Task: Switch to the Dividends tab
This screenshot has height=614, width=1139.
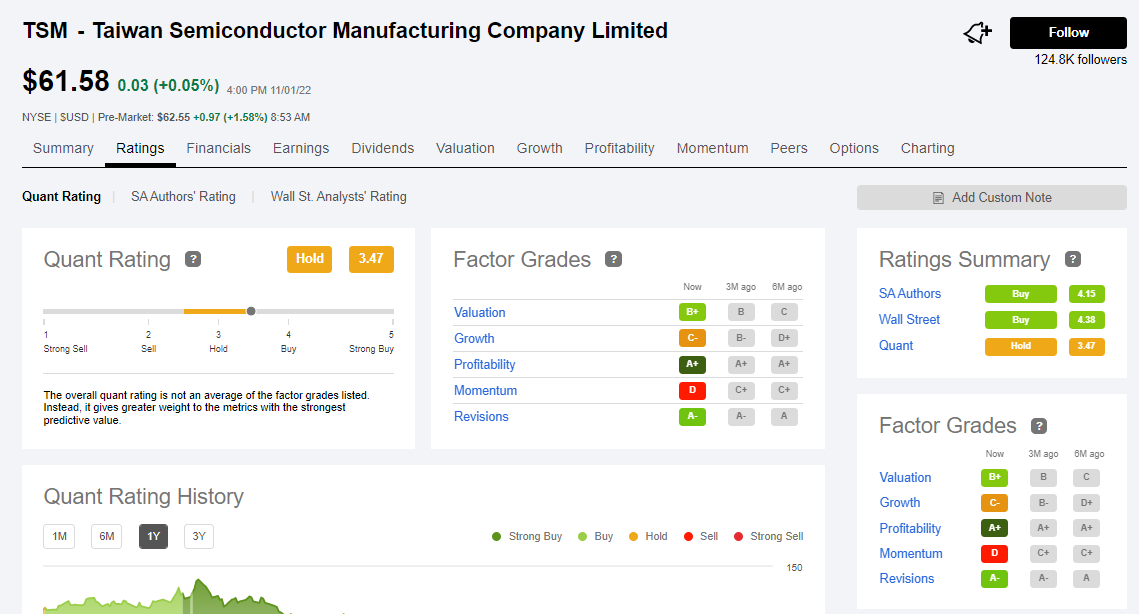Action: (383, 148)
